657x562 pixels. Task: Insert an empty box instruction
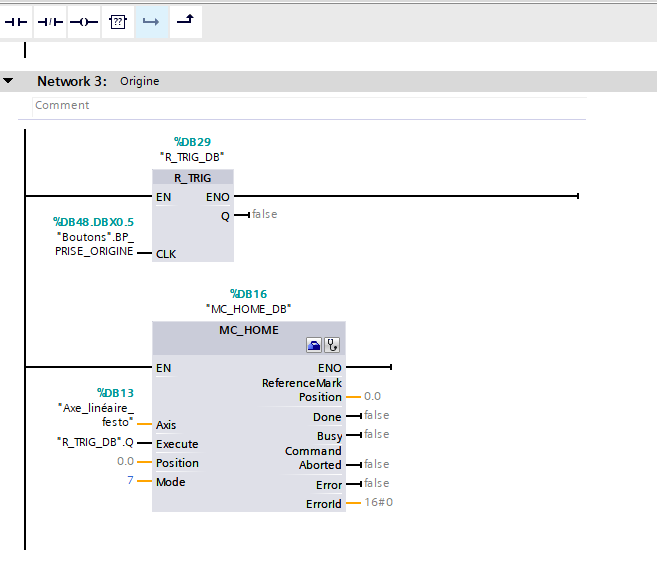[x=118, y=22]
